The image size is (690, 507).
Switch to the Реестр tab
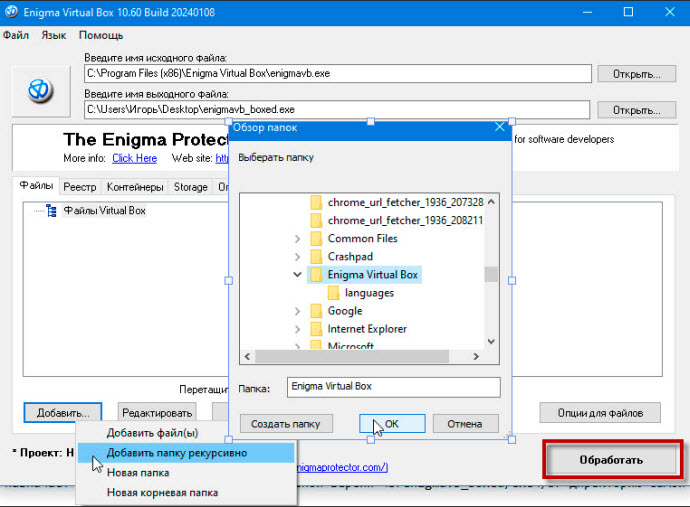coord(80,187)
